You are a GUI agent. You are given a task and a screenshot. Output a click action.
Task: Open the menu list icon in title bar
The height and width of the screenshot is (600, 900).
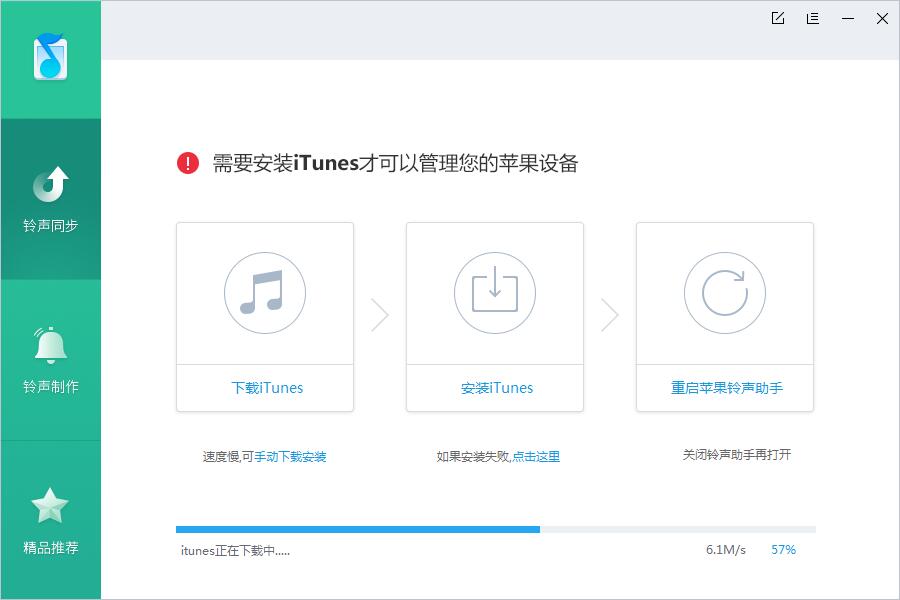pyautogui.click(x=813, y=18)
